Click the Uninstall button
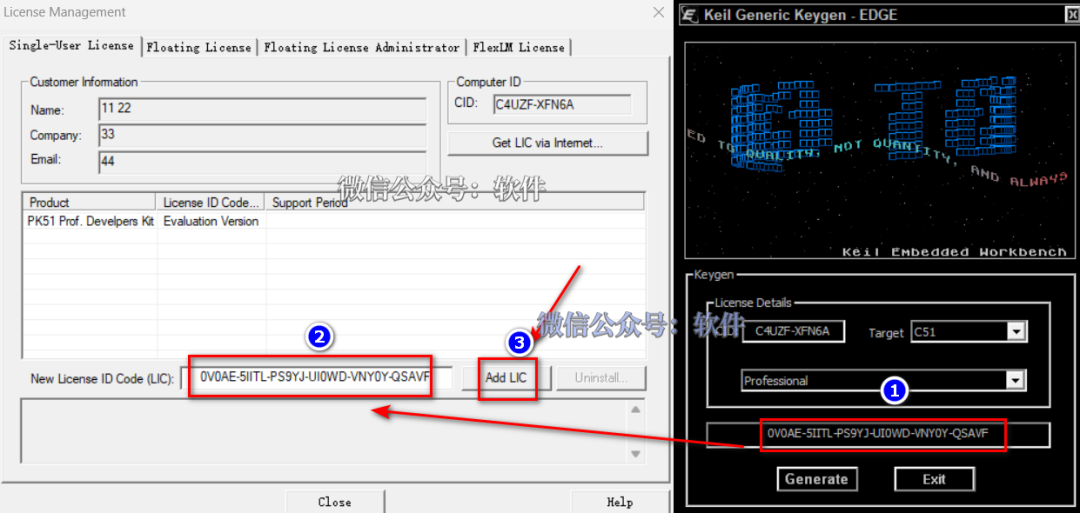This screenshot has height=513, width=1080. click(x=601, y=377)
